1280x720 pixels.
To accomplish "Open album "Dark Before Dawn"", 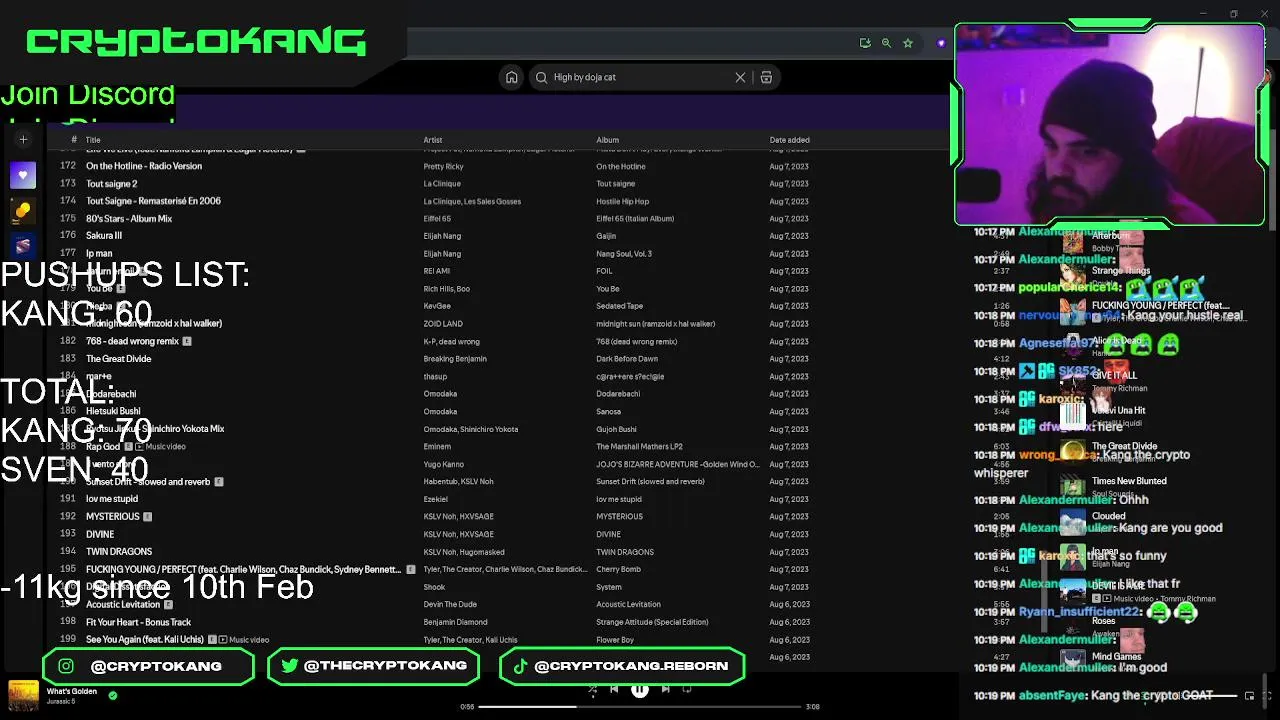I will coord(627,359).
